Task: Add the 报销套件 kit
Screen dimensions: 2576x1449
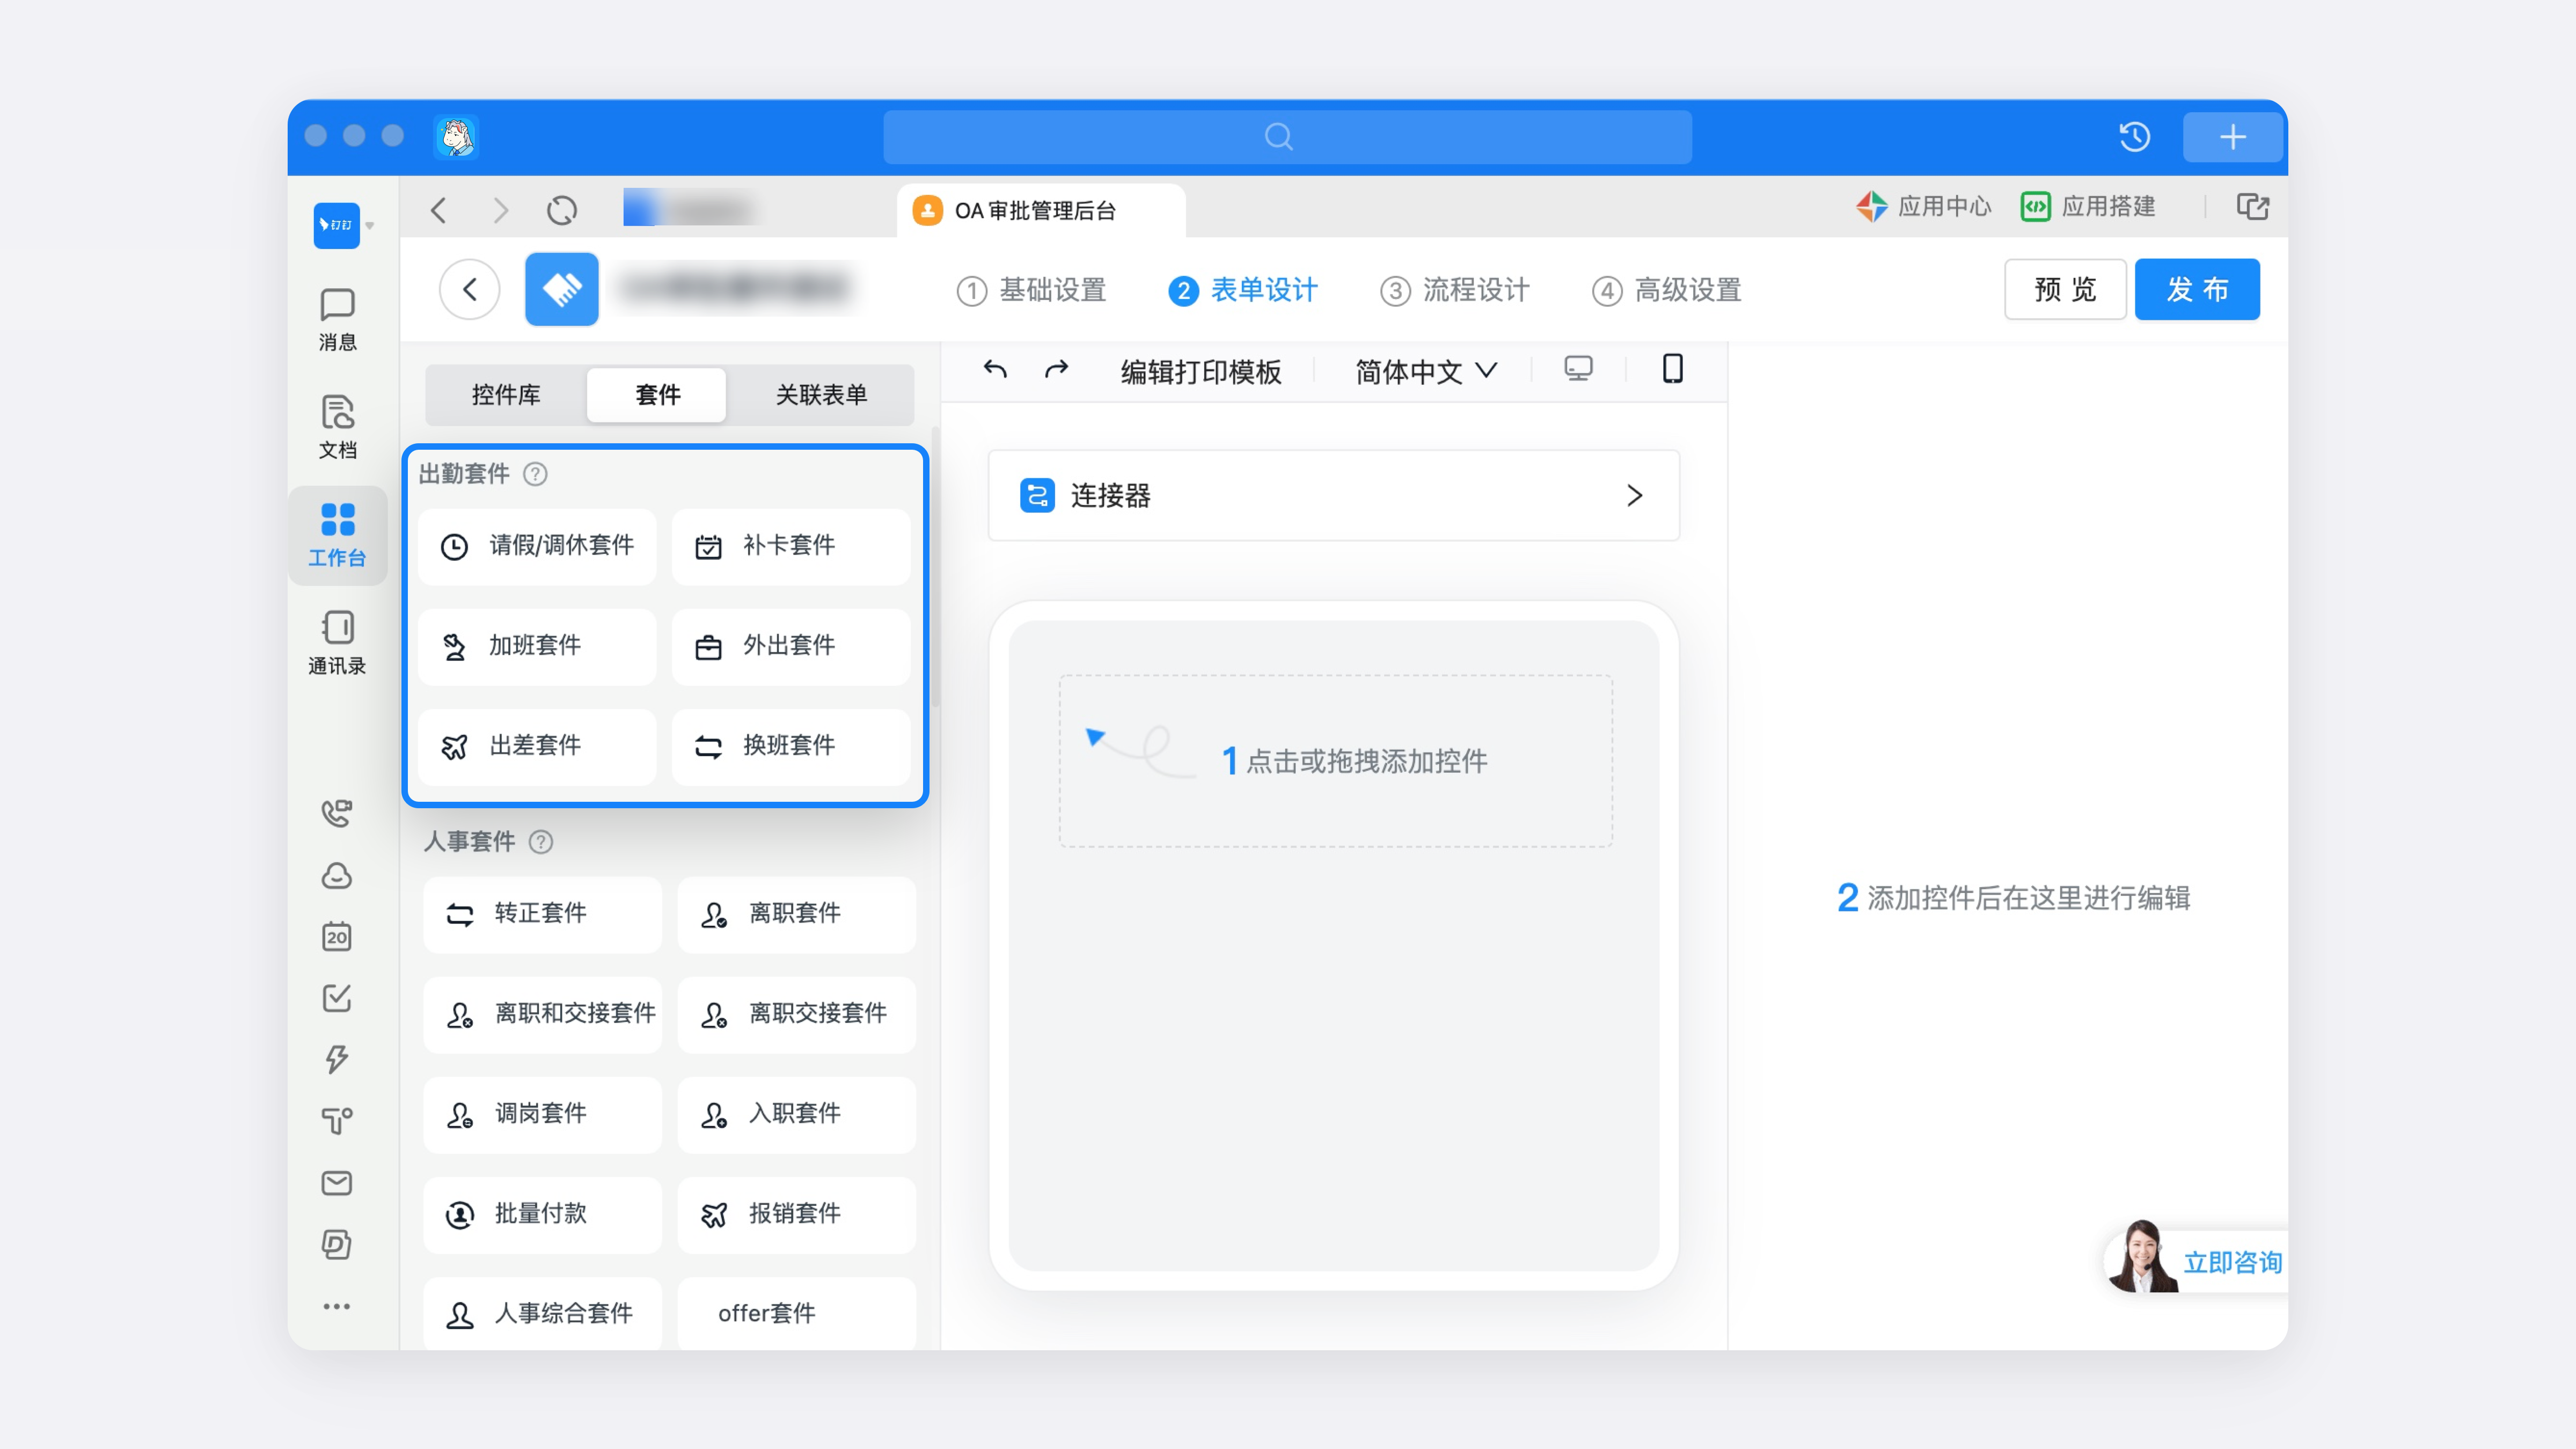Action: tap(797, 1214)
